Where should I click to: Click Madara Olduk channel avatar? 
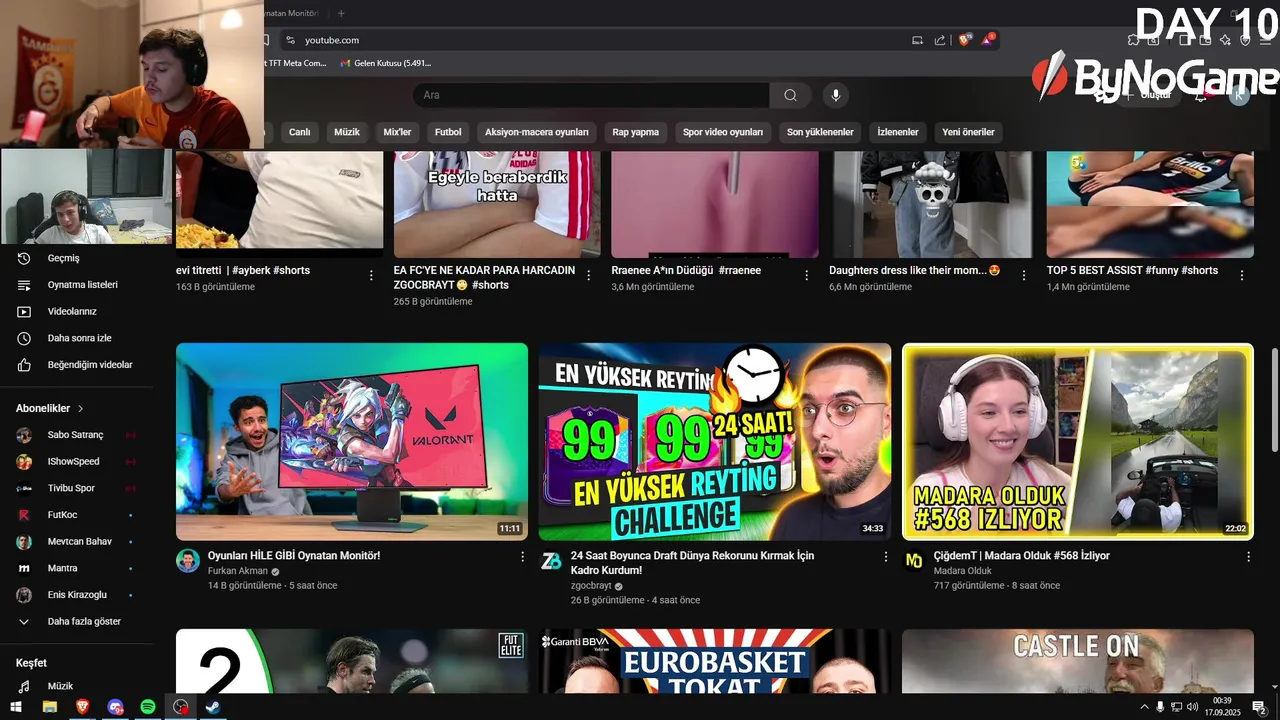pyautogui.click(x=914, y=560)
